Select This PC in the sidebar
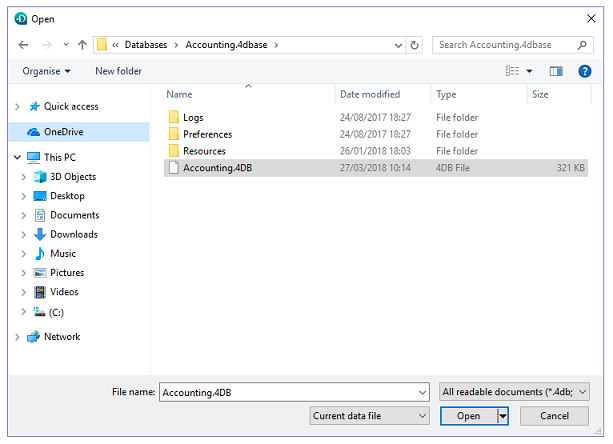613x444 pixels. 60,157
